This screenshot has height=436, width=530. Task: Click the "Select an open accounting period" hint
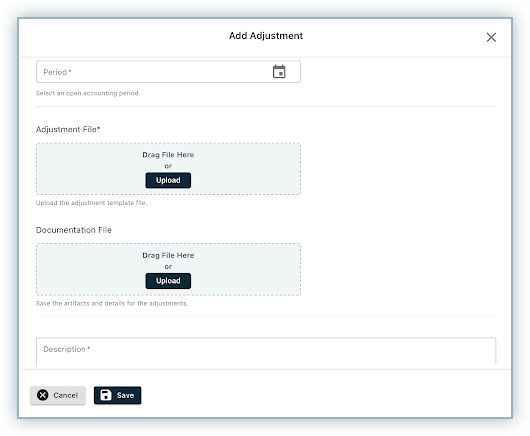pyautogui.click(x=88, y=93)
